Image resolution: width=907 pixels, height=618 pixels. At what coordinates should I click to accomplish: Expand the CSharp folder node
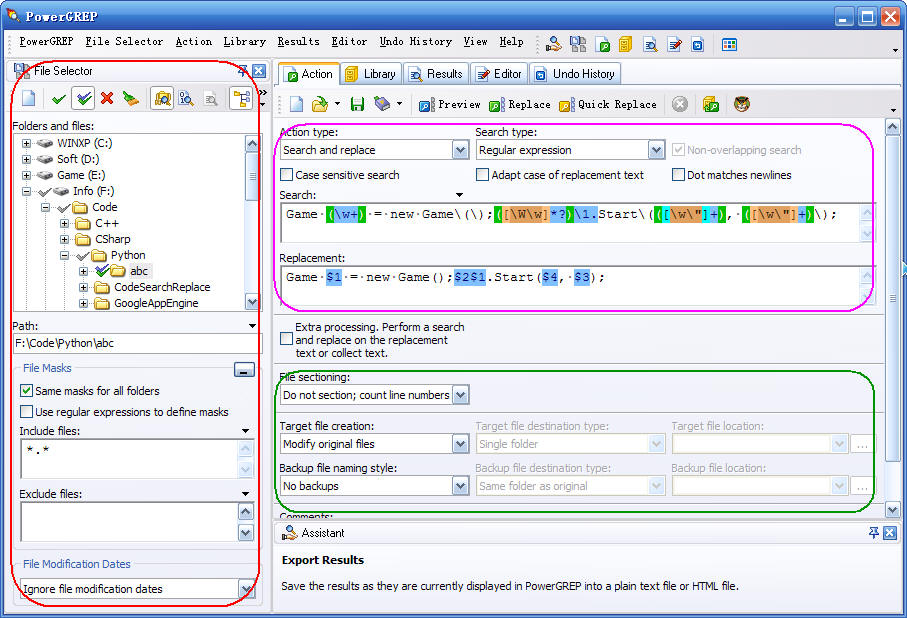pyautogui.click(x=64, y=239)
